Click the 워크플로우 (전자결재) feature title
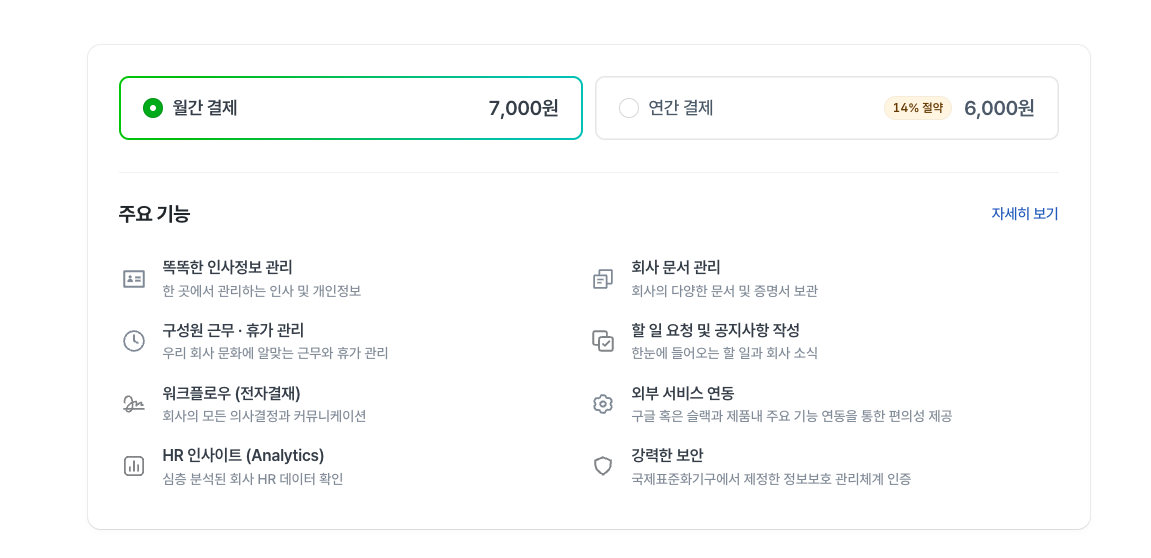The width and height of the screenshot is (1151, 558). (231, 393)
